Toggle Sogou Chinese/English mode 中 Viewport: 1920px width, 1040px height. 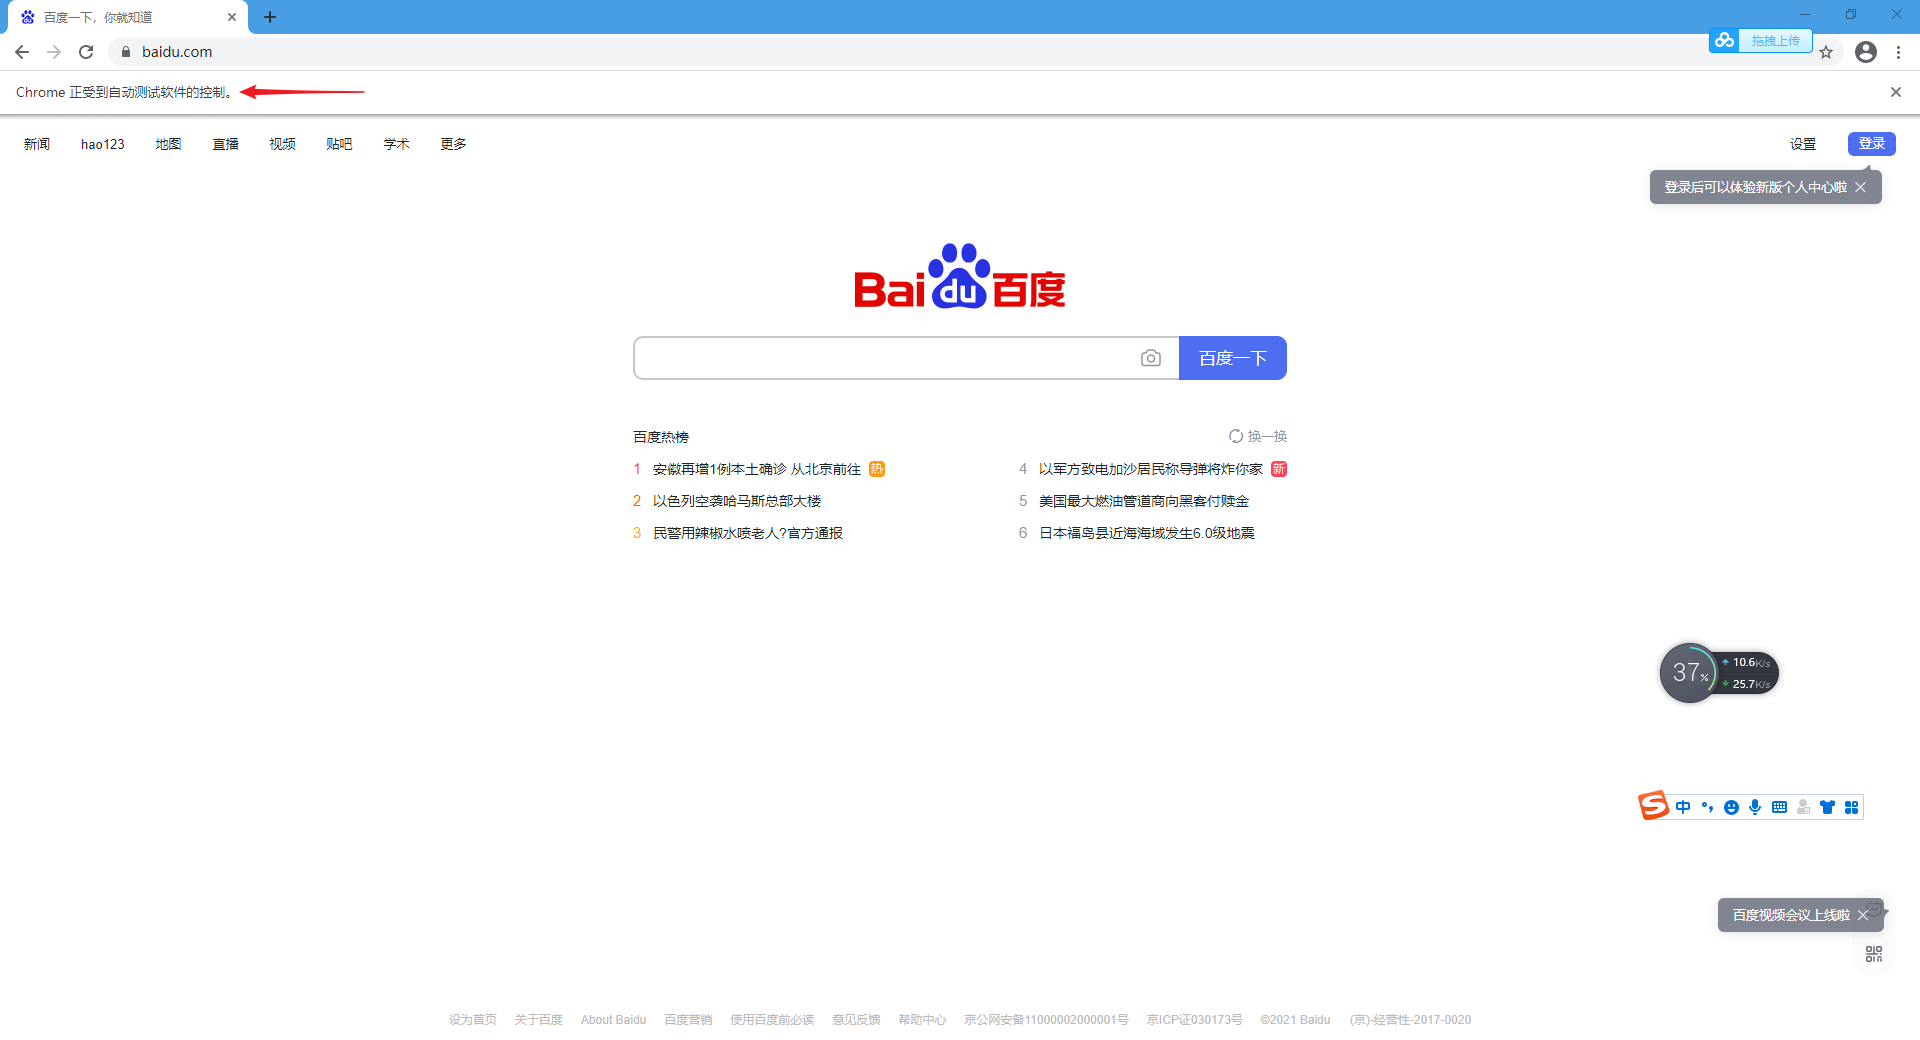pos(1684,807)
